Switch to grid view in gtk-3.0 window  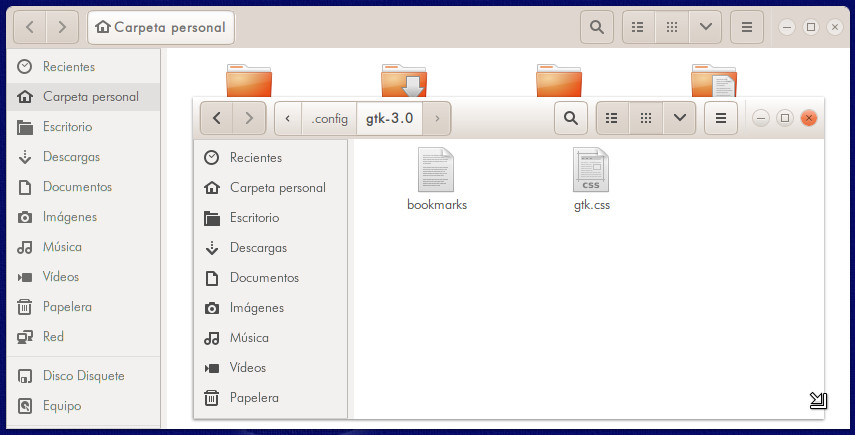click(646, 118)
